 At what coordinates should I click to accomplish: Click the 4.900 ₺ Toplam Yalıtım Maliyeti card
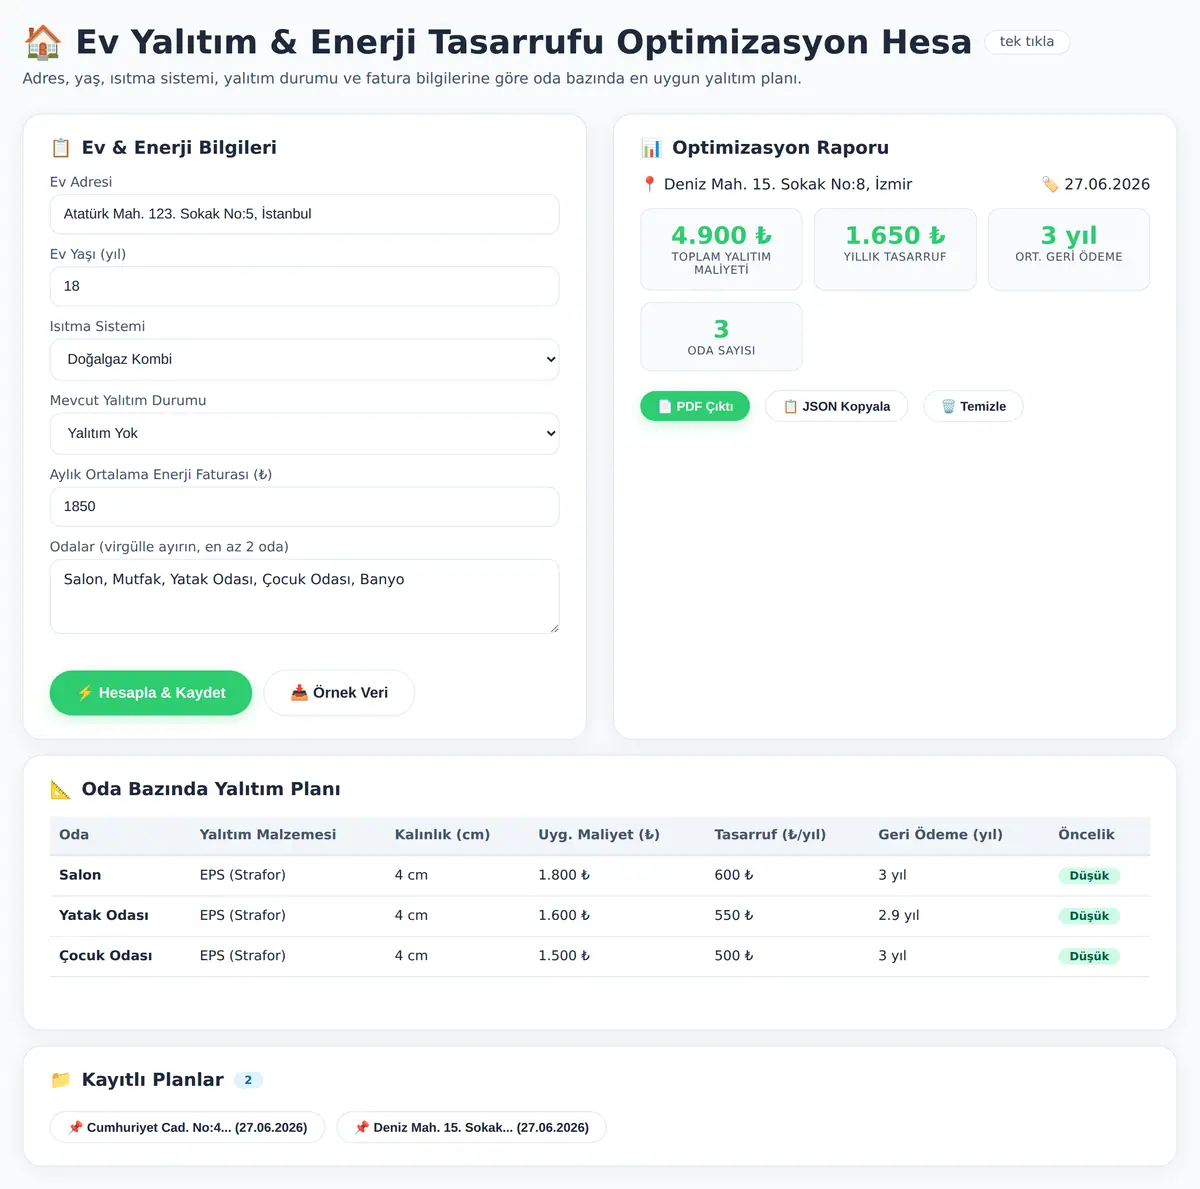[x=721, y=249]
